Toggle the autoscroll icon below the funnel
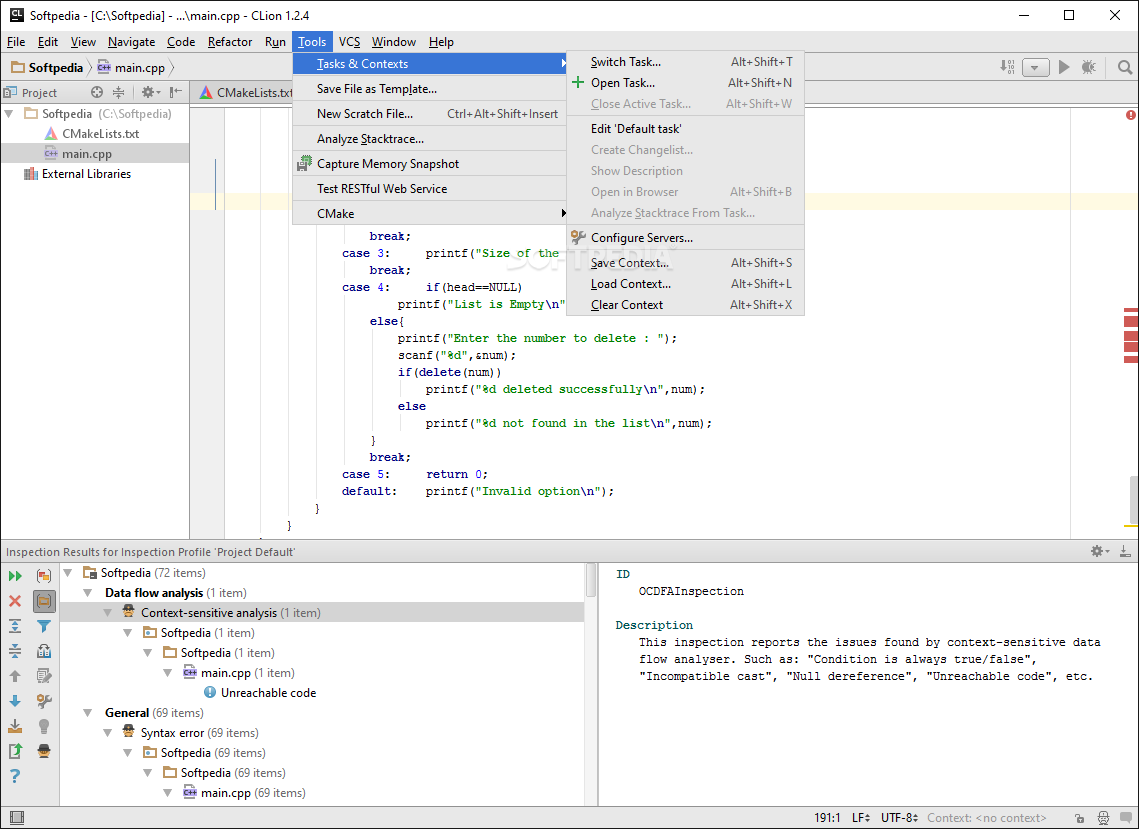This screenshot has width=1139, height=829. [x=44, y=651]
